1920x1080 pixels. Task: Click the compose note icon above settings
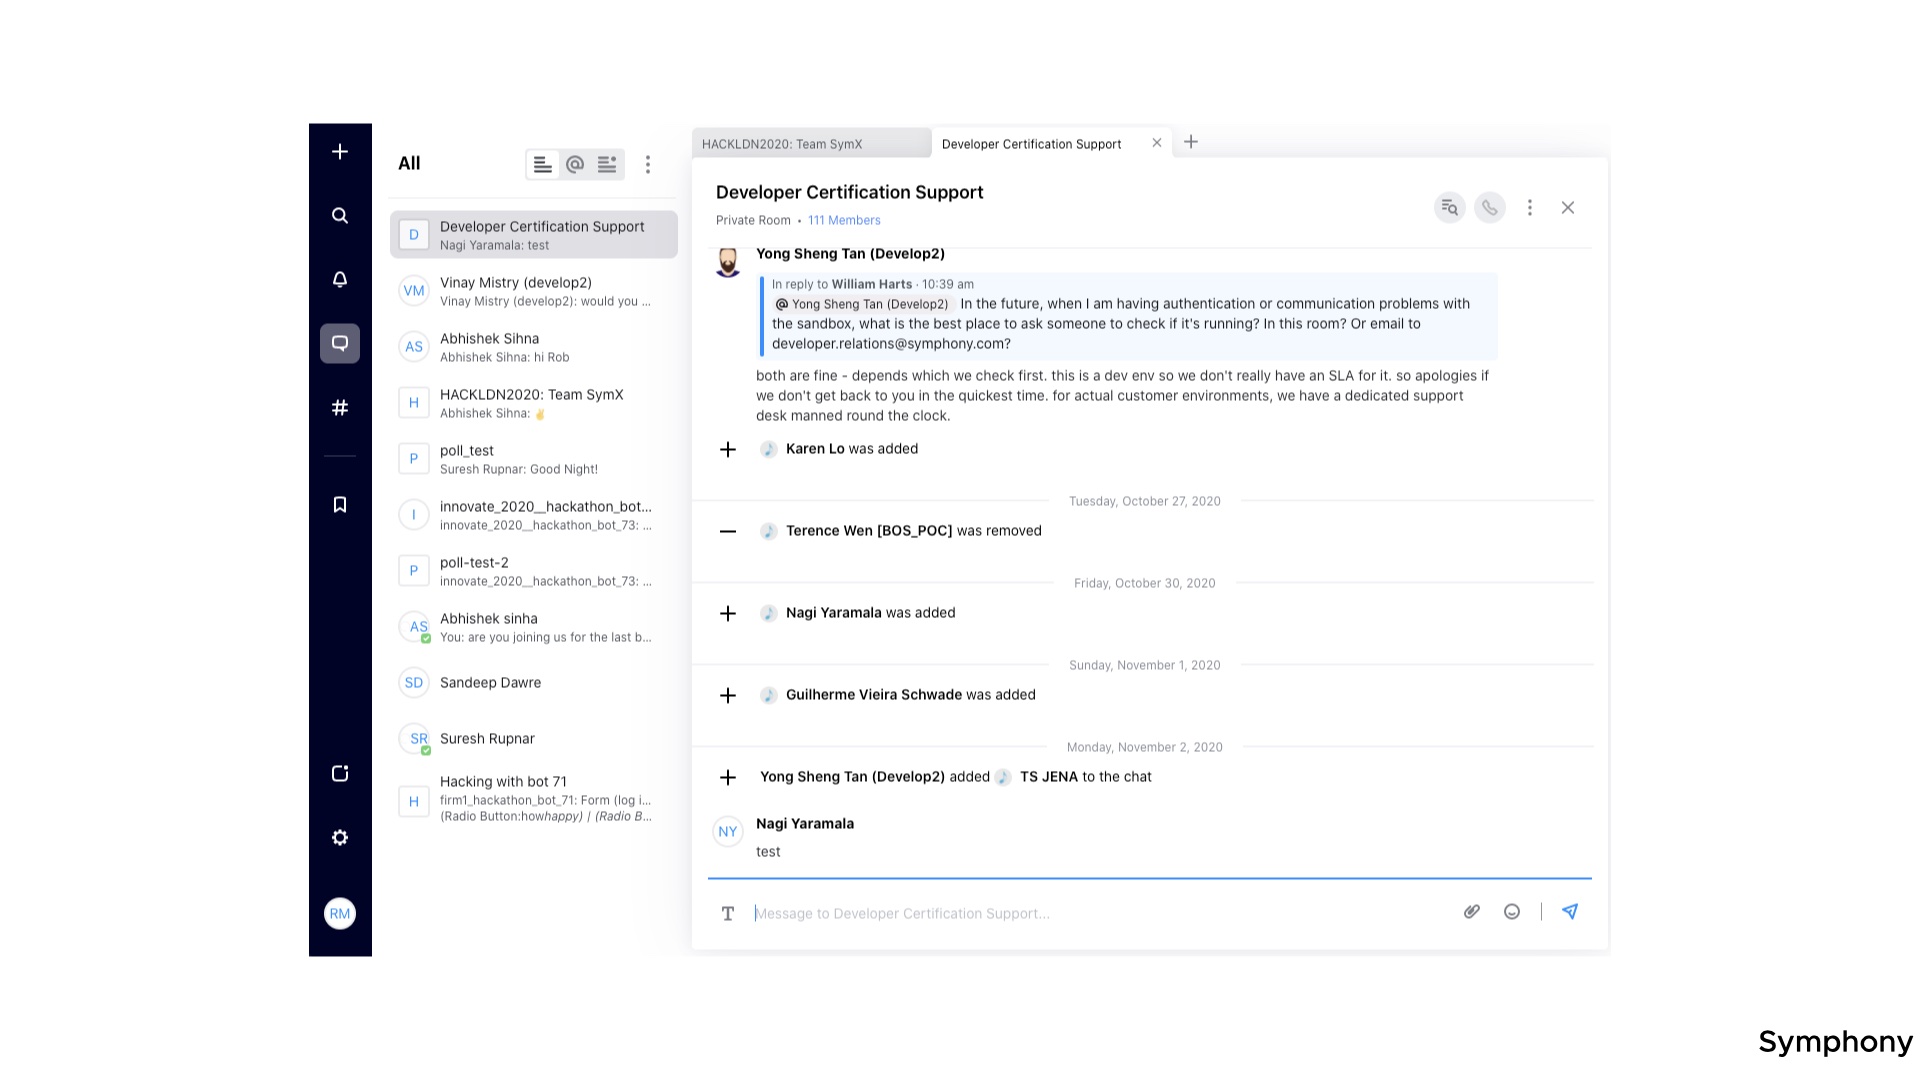click(x=340, y=773)
